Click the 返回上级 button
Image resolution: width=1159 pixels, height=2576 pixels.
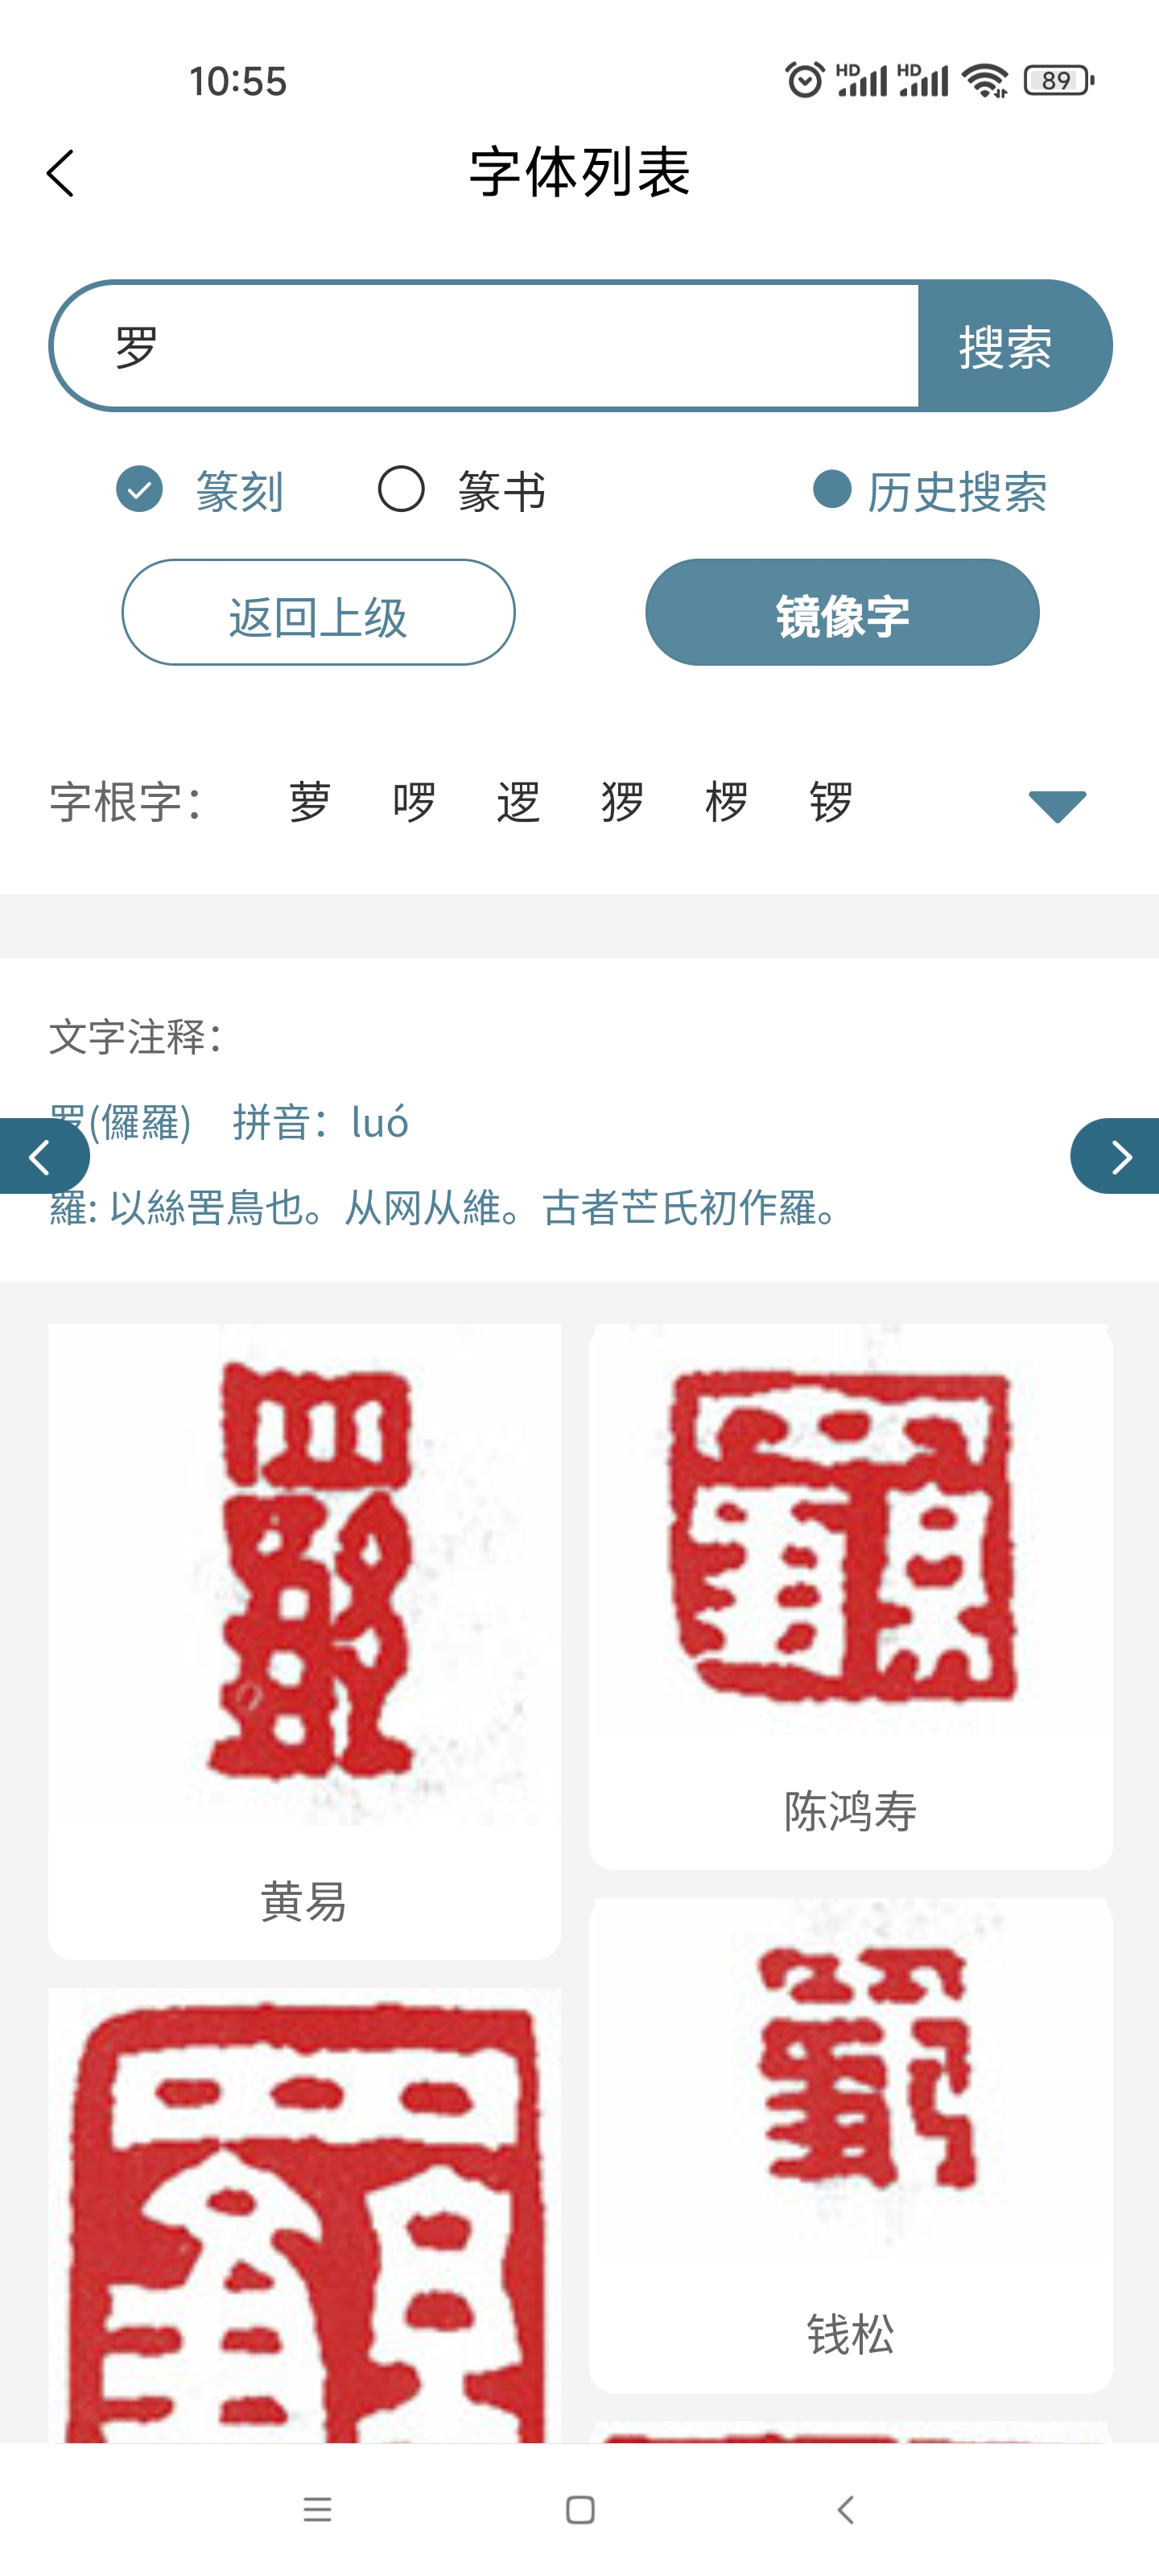click(x=318, y=612)
